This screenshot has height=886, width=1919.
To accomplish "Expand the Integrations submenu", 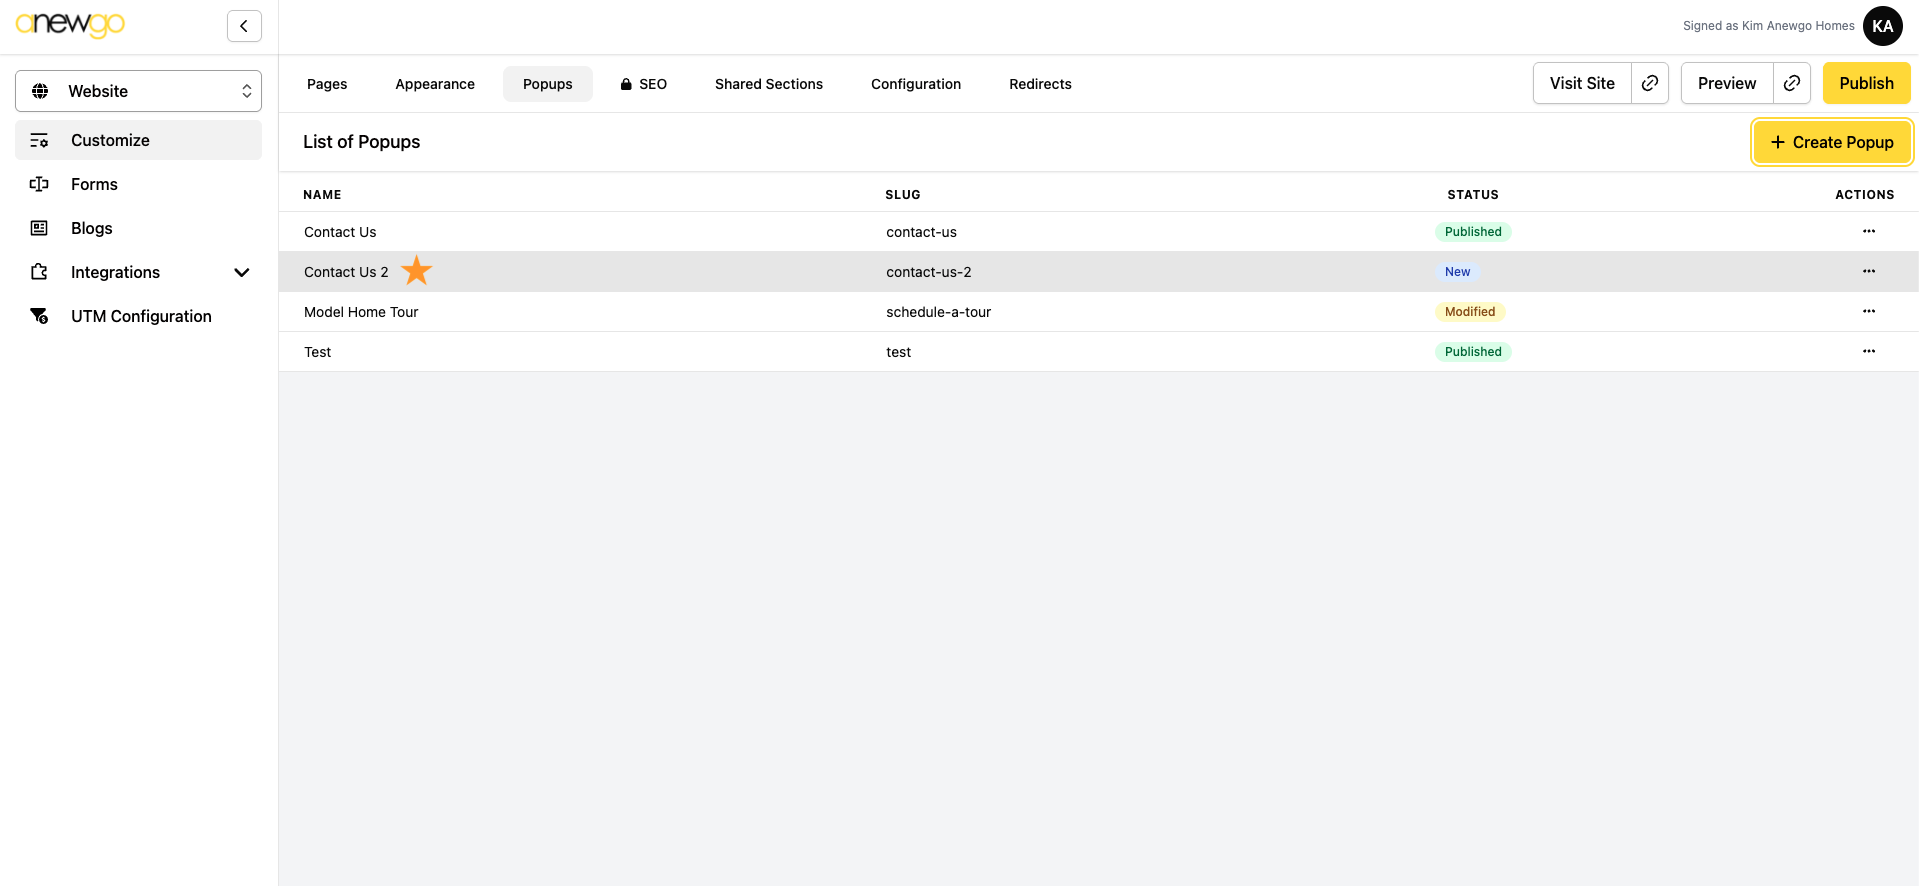I will 241,272.
